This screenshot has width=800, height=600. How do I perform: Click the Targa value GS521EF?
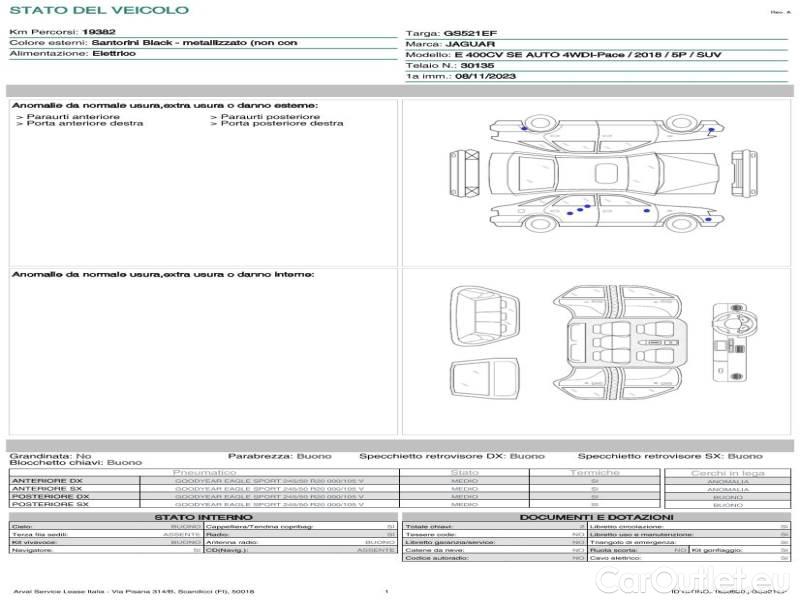click(x=470, y=34)
